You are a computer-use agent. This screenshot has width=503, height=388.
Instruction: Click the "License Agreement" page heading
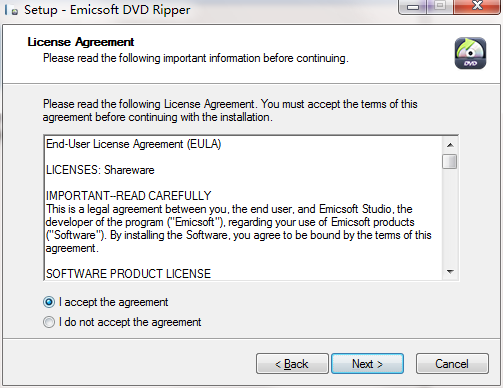(x=81, y=42)
